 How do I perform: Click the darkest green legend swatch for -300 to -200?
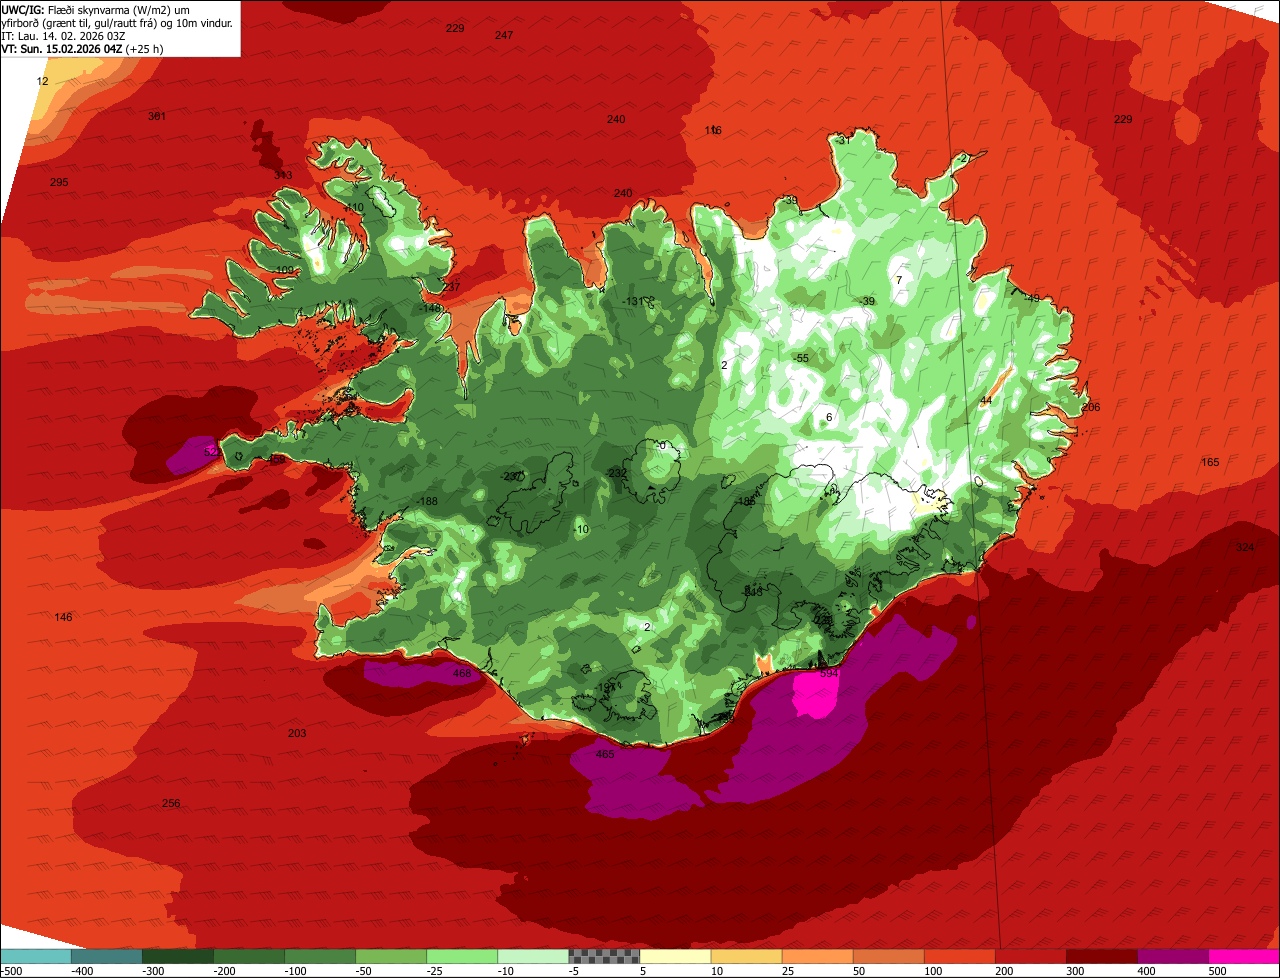178,956
